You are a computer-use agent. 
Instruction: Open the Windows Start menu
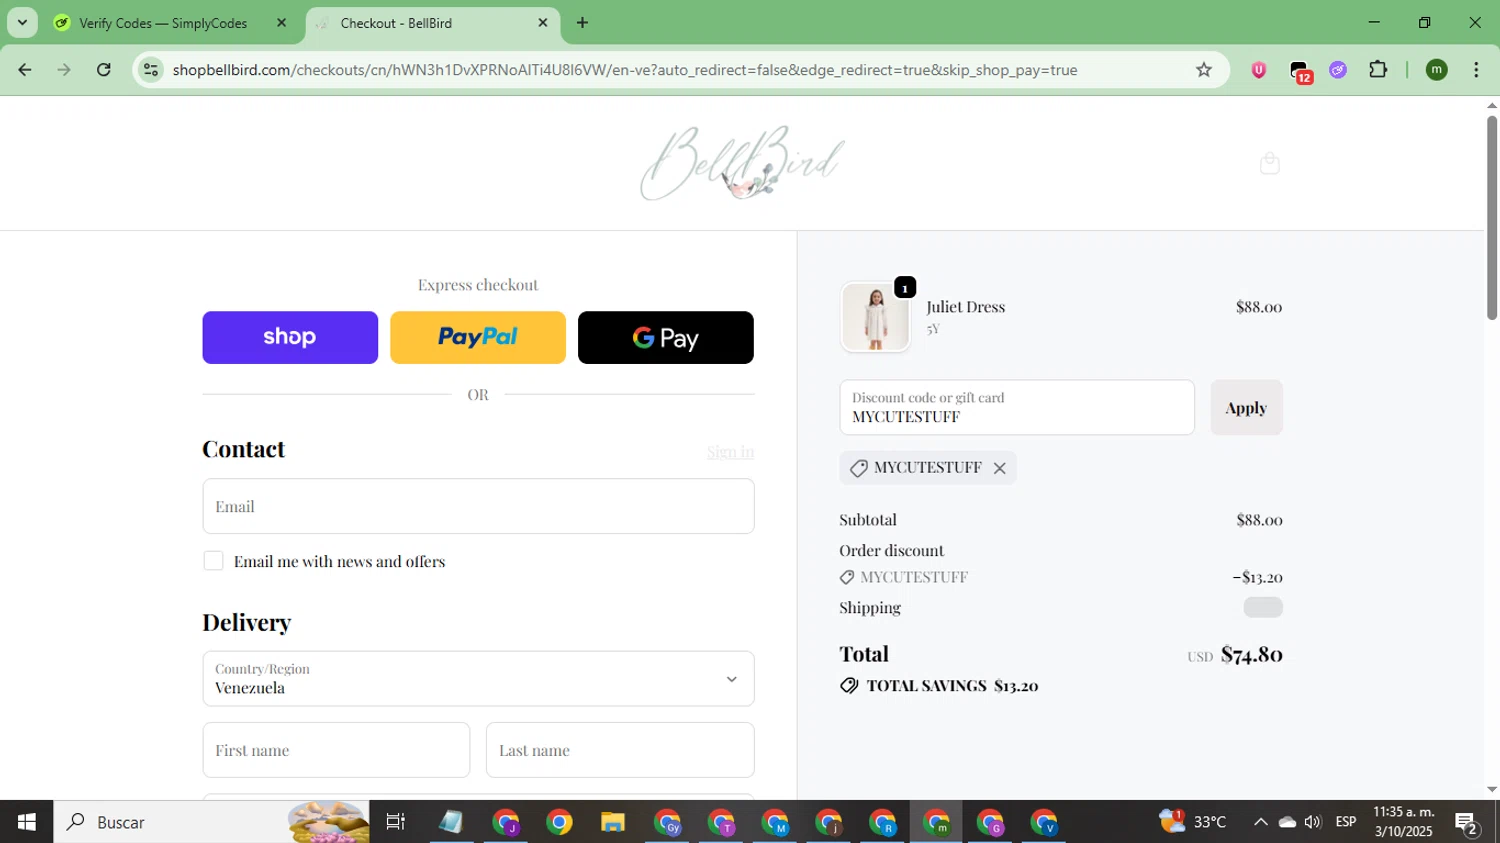[26, 822]
